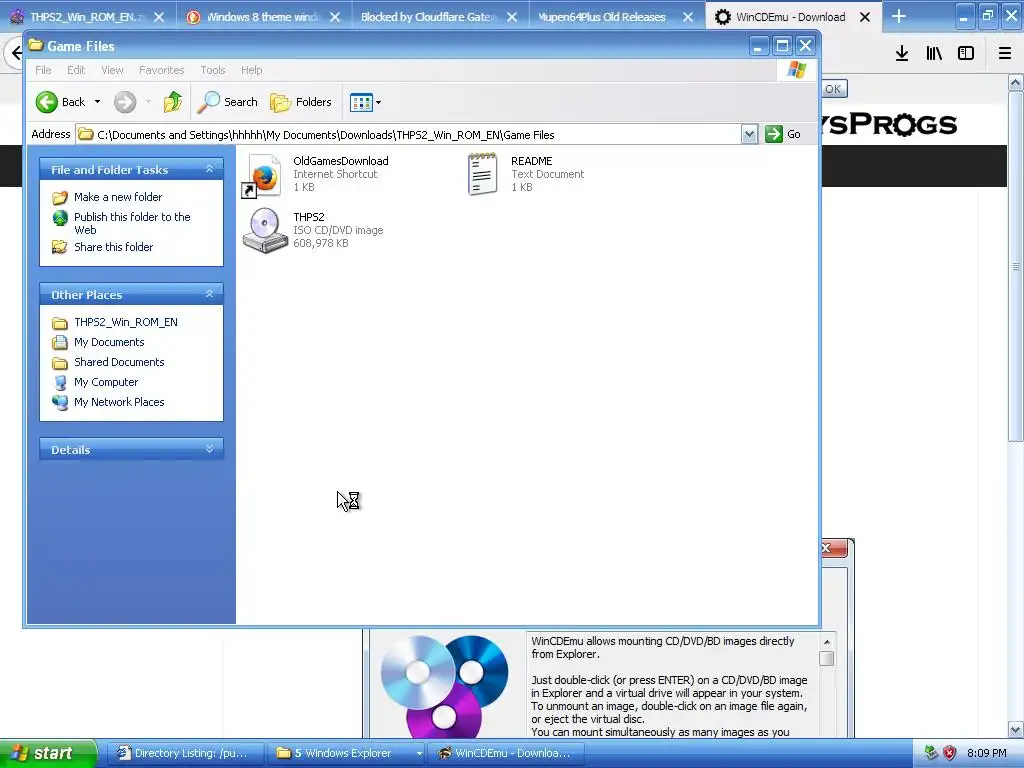The width and height of the screenshot is (1024, 768).
Task: Open THPS2_Win_ROM_EN in Other Places
Action: pos(126,322)
